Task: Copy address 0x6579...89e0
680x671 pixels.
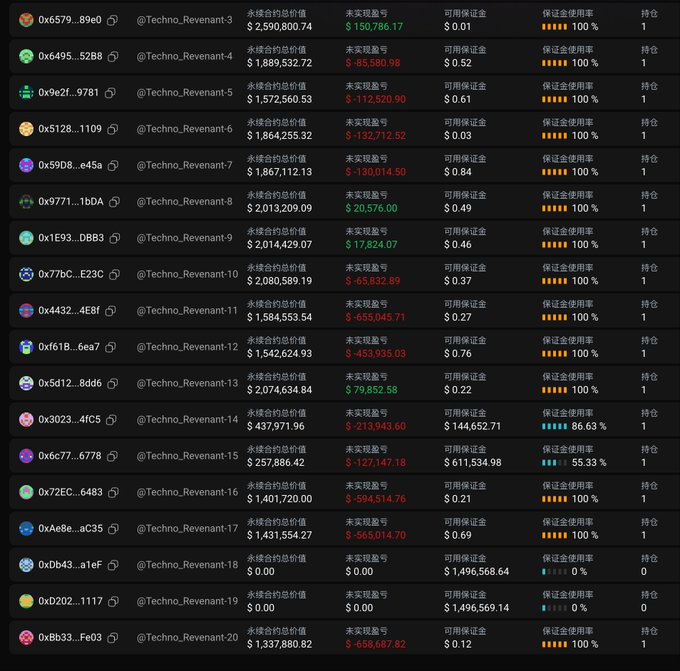Action: (x=112, y=20)
